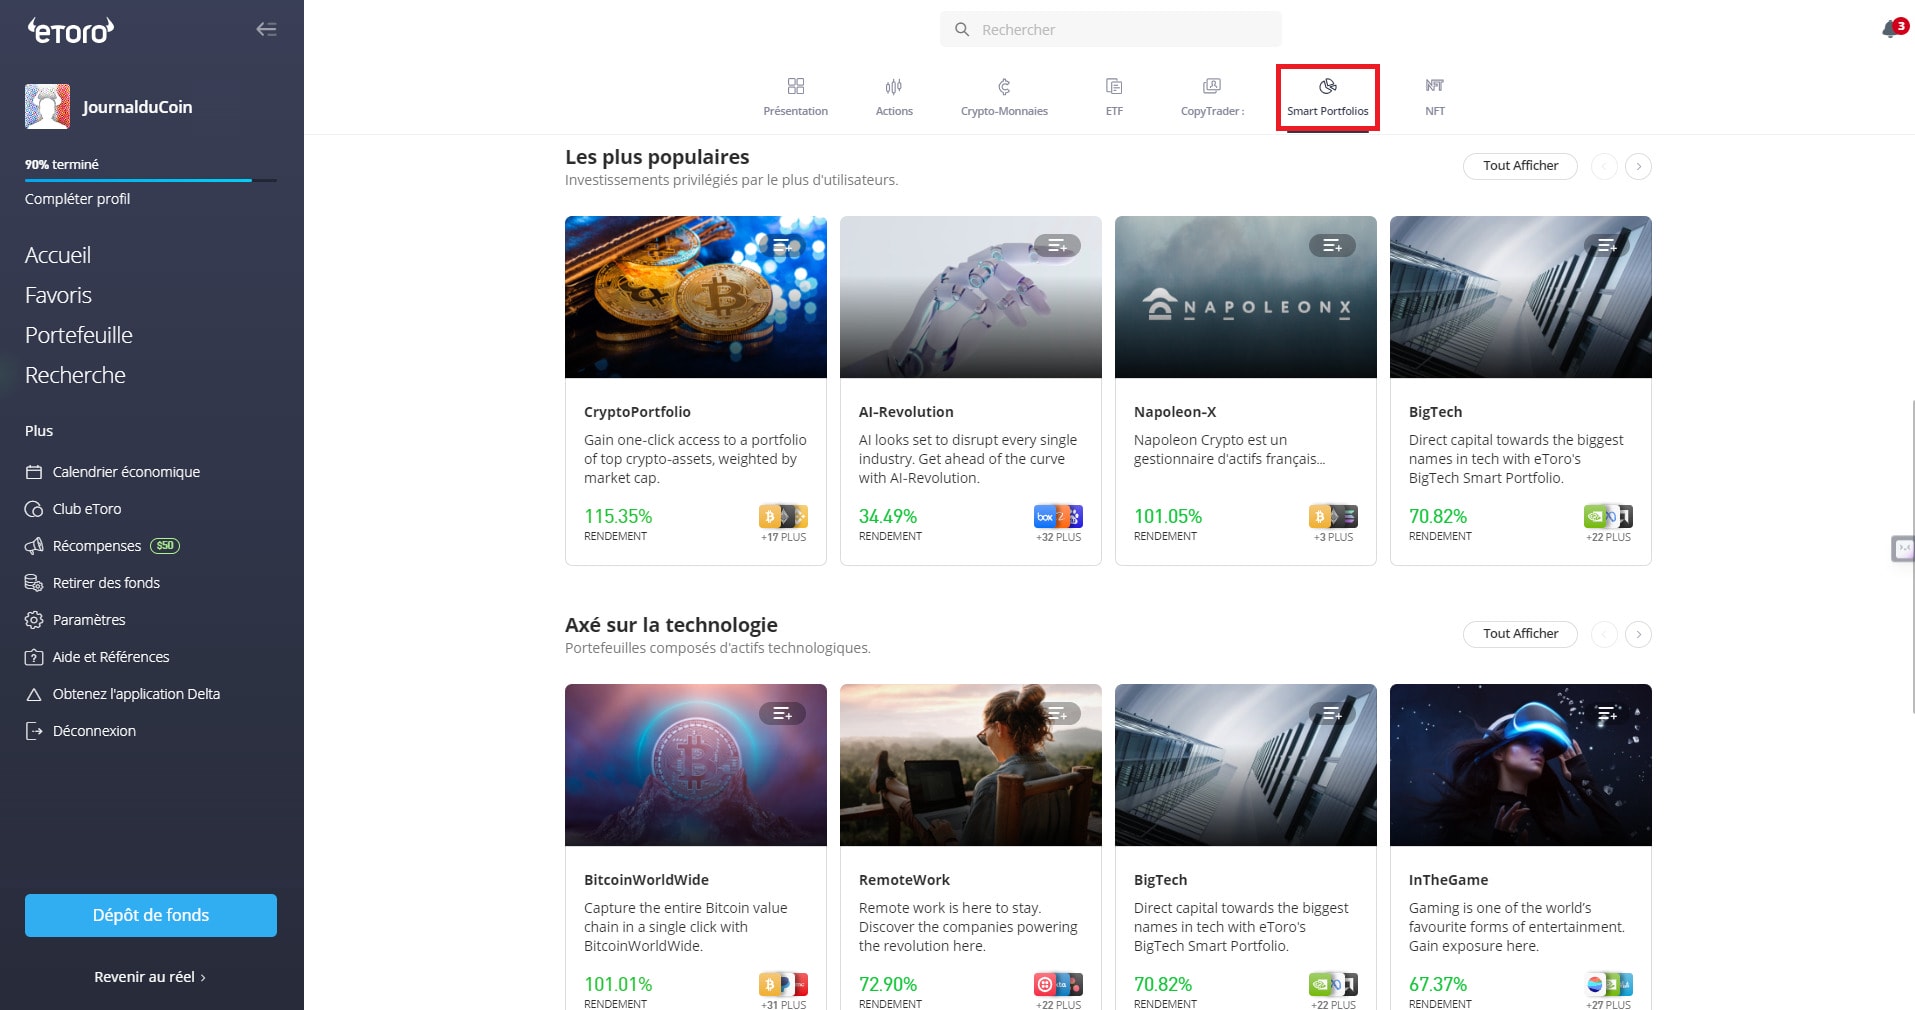Image resolution: width=1915 pixels, height=1010 pixels.
Task: Open the Présentation tab
Action: [795, 97]
